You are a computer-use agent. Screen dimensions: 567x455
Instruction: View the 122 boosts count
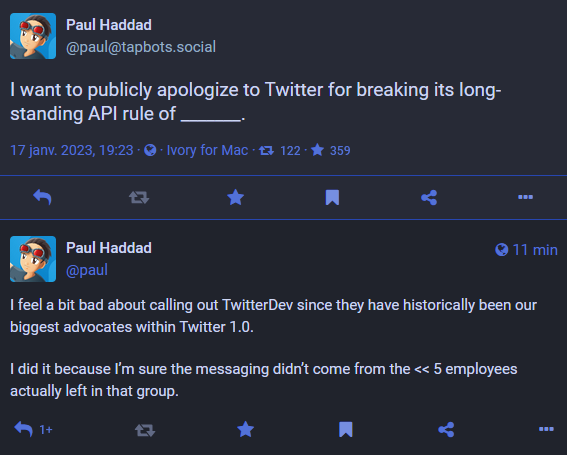coord(280,150)
